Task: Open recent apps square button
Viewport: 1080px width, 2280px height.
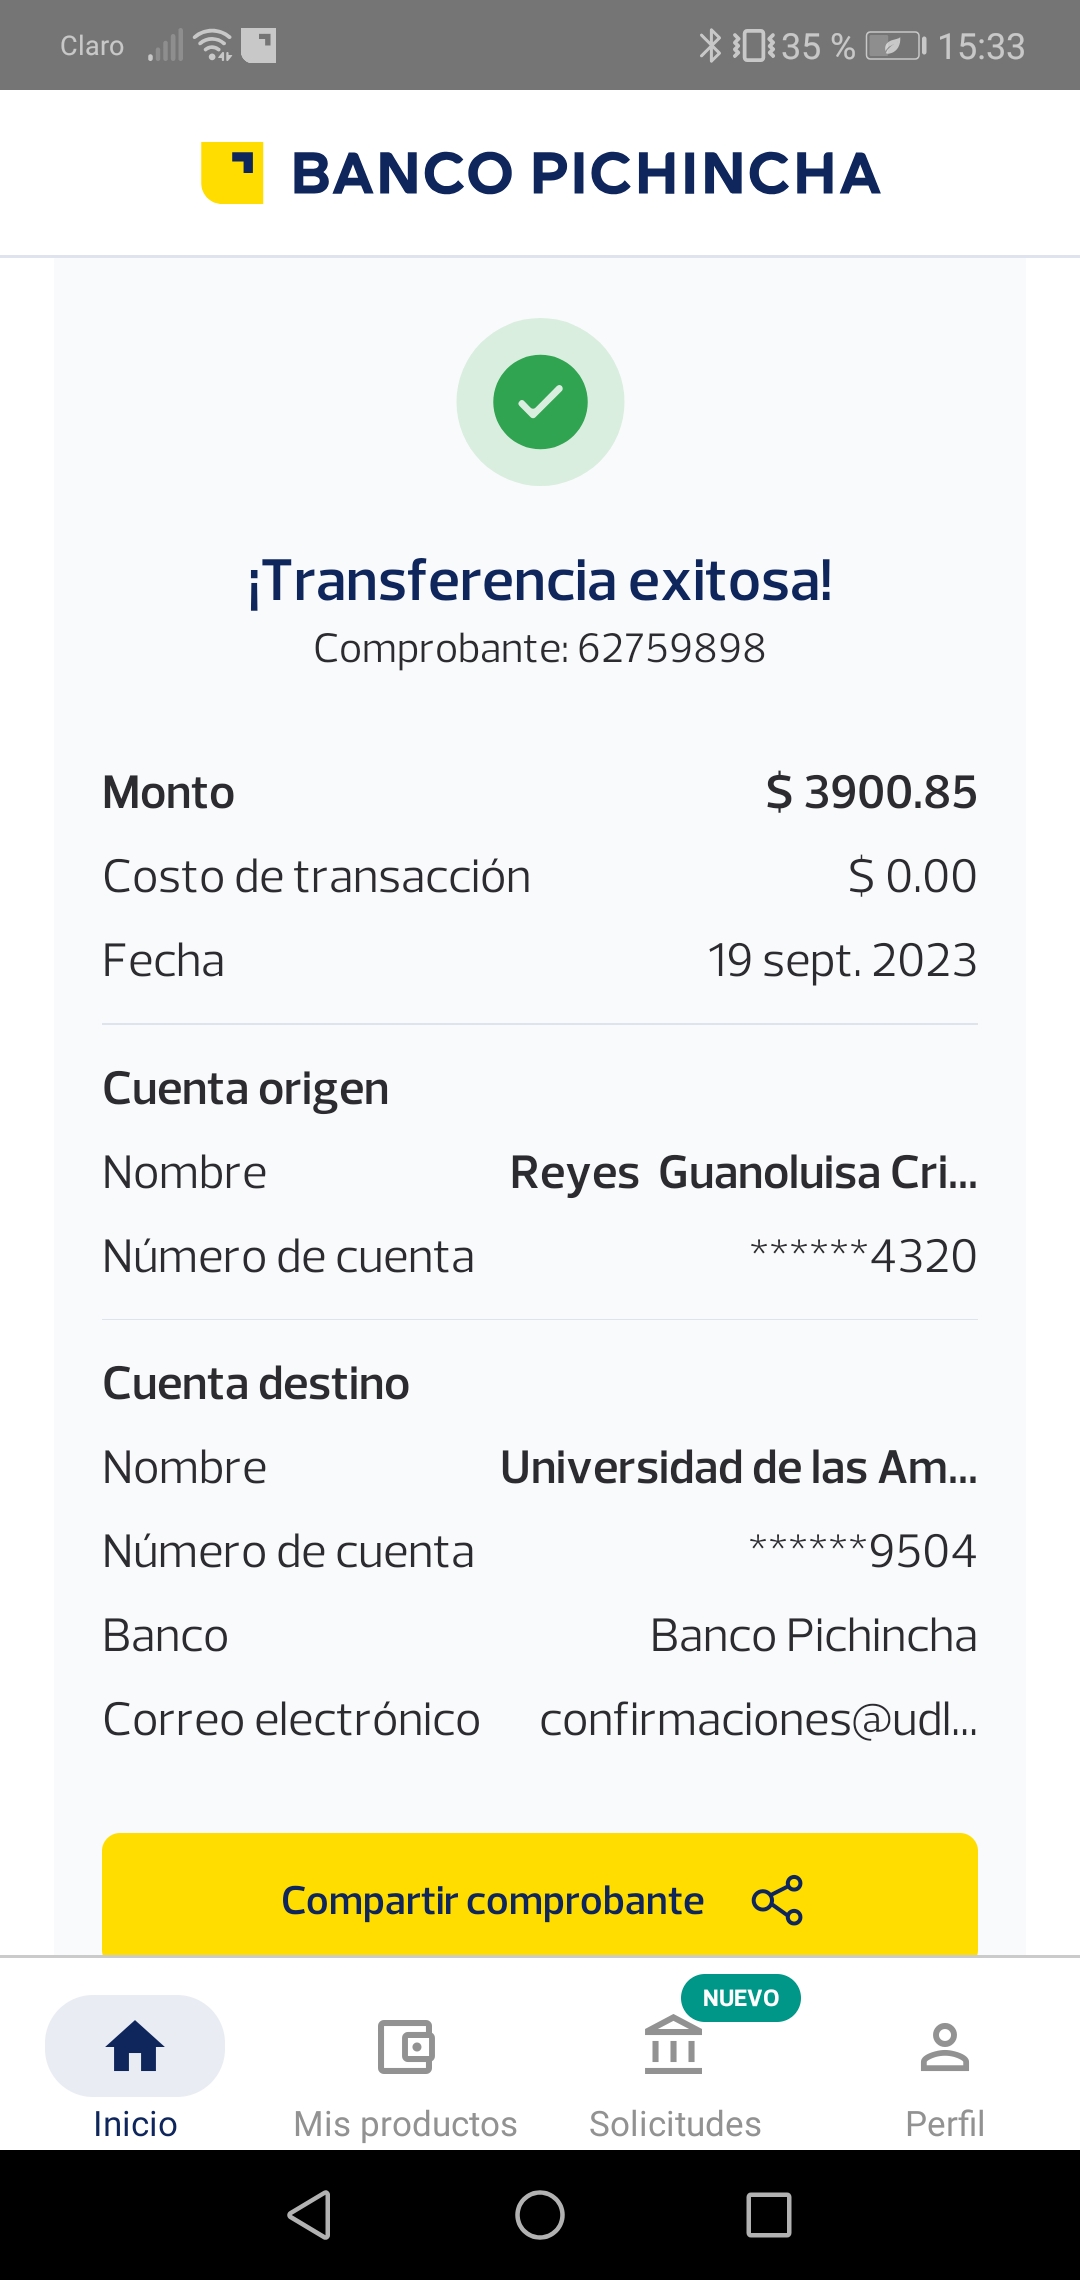Action: pos(769,2214)
